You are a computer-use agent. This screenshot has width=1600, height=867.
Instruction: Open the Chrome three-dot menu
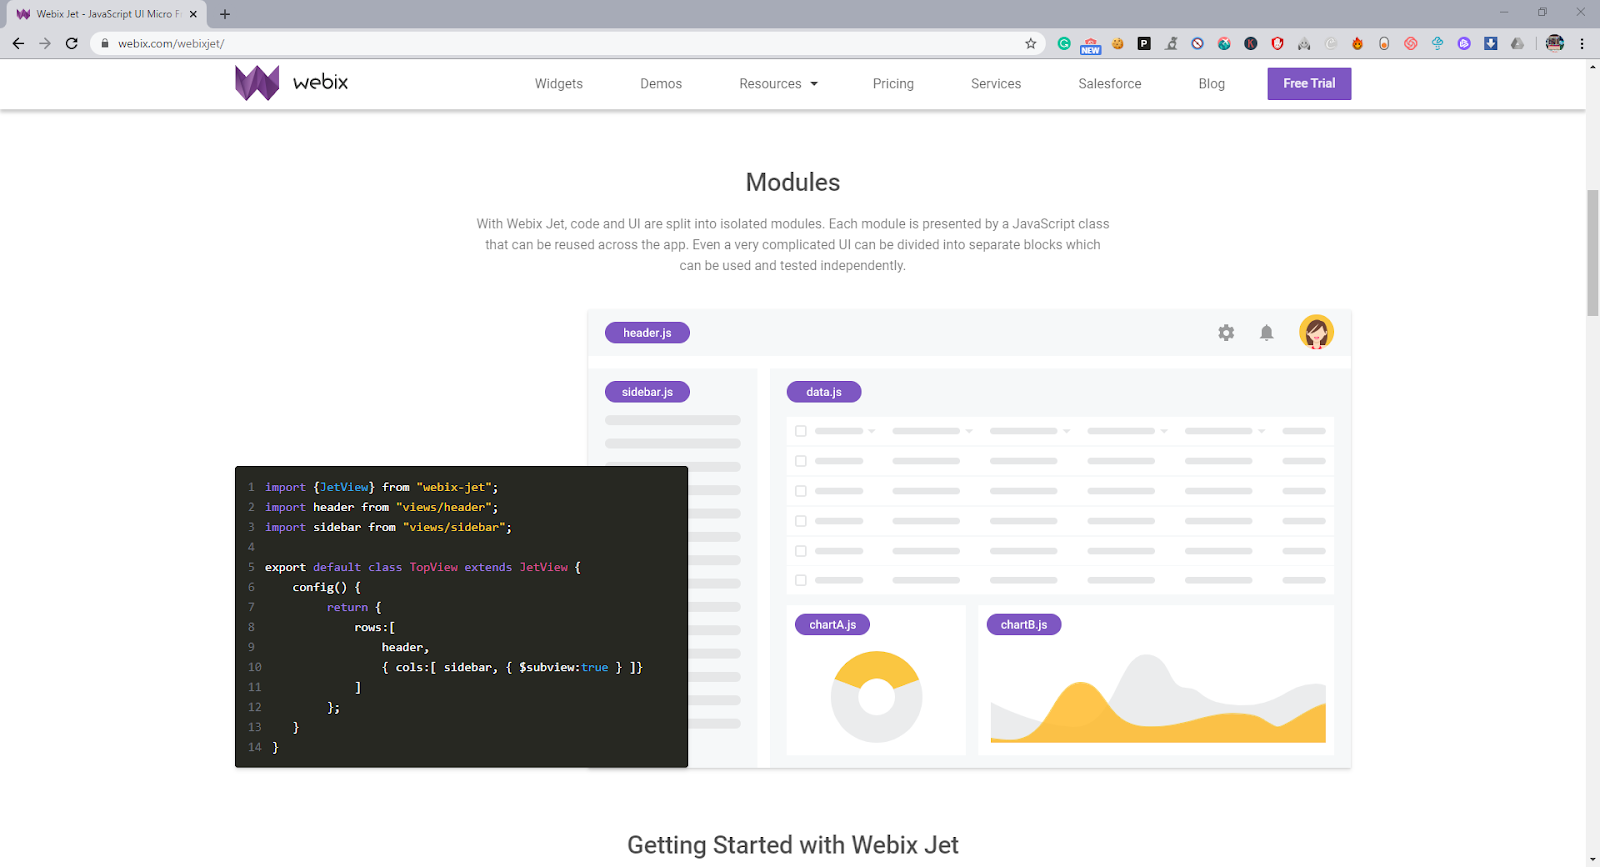tap(1582, 43)
